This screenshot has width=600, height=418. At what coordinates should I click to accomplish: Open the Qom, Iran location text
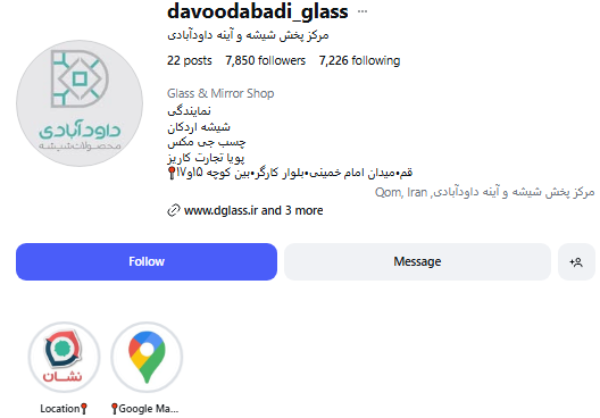[x=401, y=192]
